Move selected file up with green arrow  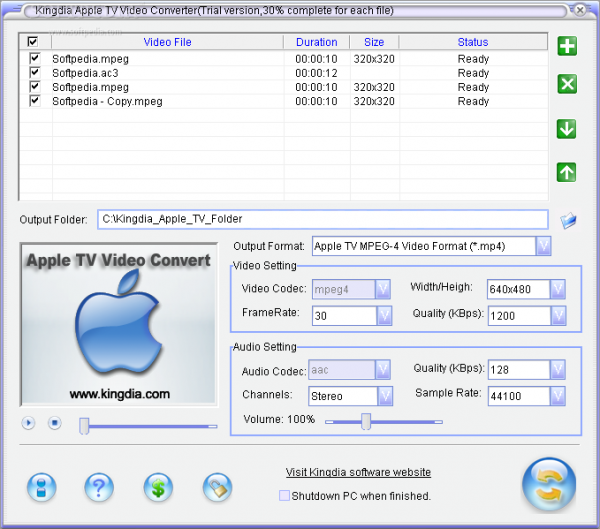[x=567, y=172]
